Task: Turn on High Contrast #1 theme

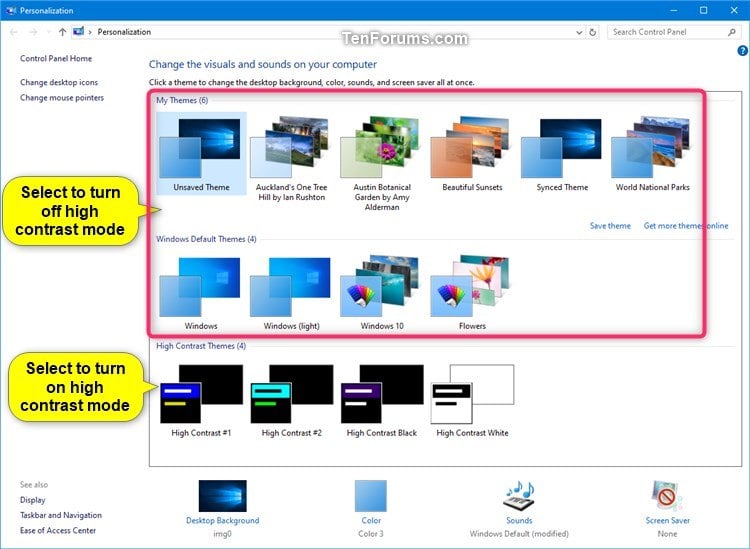Action: click(x=201, y=401)
